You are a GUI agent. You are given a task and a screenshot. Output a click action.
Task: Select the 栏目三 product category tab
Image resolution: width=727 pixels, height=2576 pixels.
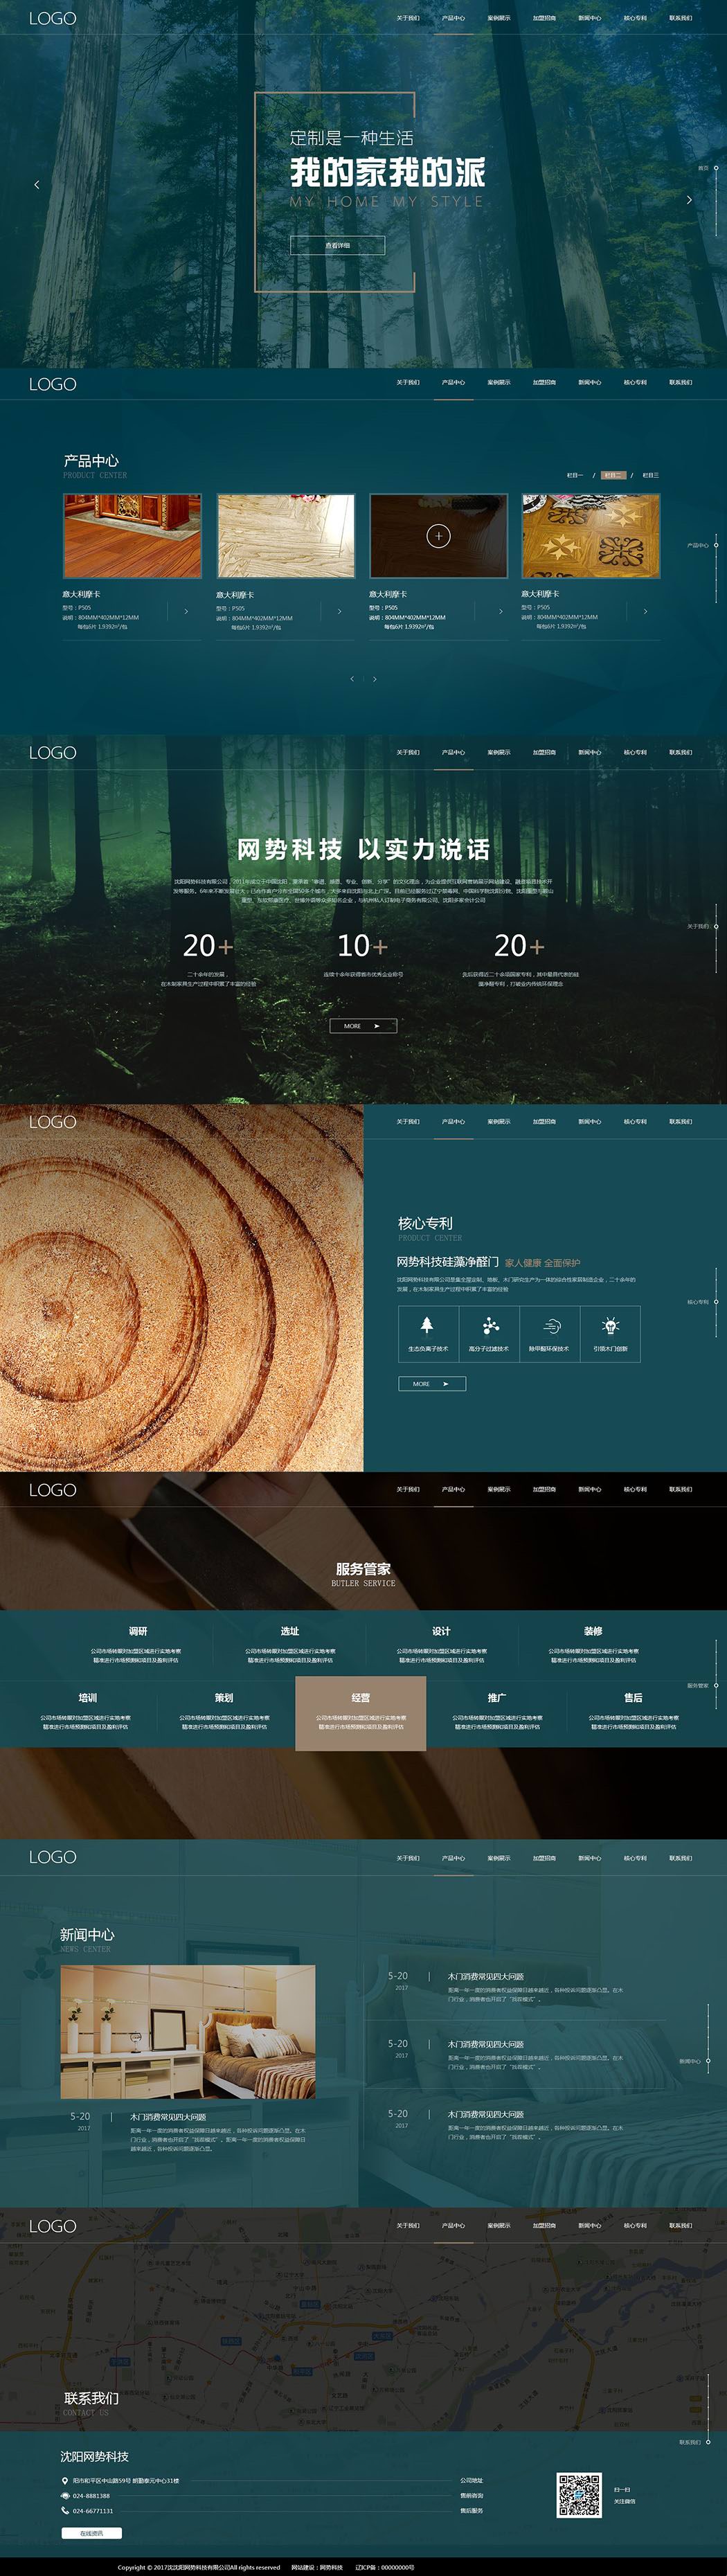point(650,475)
